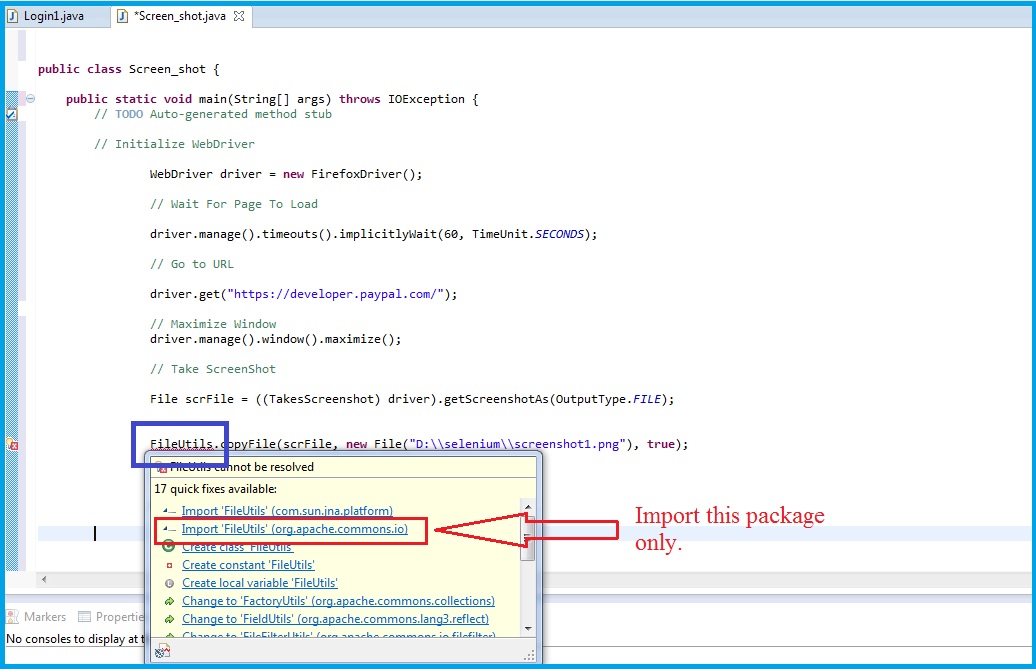The height and width of the screenshot is (669, 1036).
Task: Click 'driver.manage().window().maximize();' line
Action: (276, 339)
